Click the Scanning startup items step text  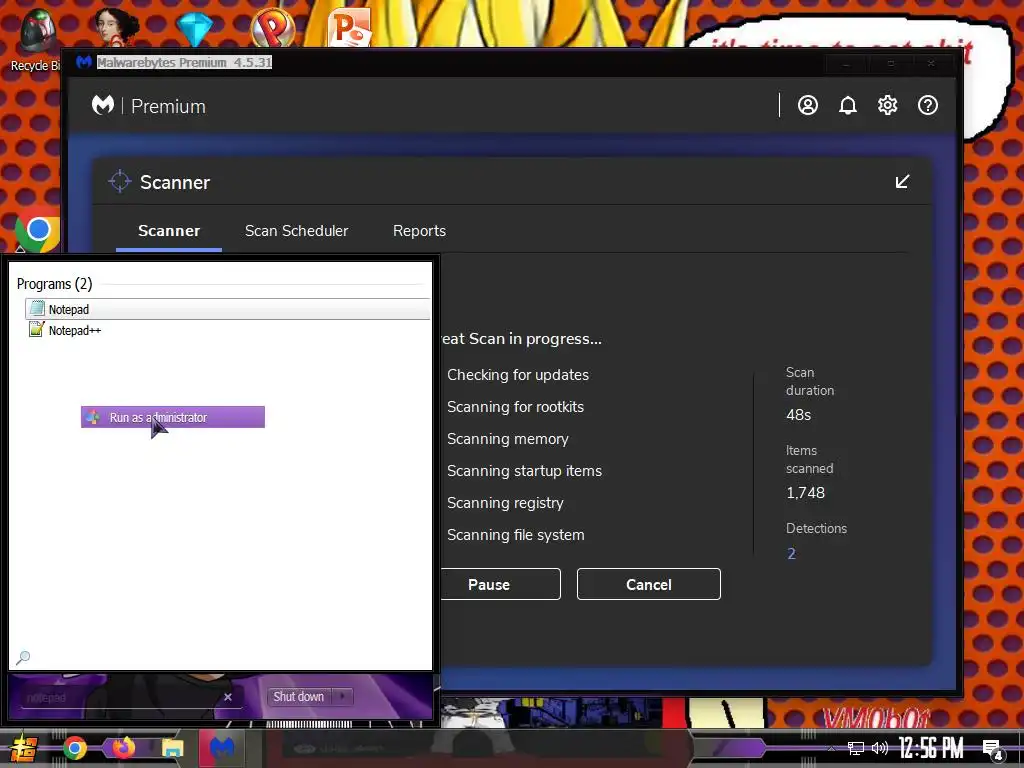click(524, 471)
